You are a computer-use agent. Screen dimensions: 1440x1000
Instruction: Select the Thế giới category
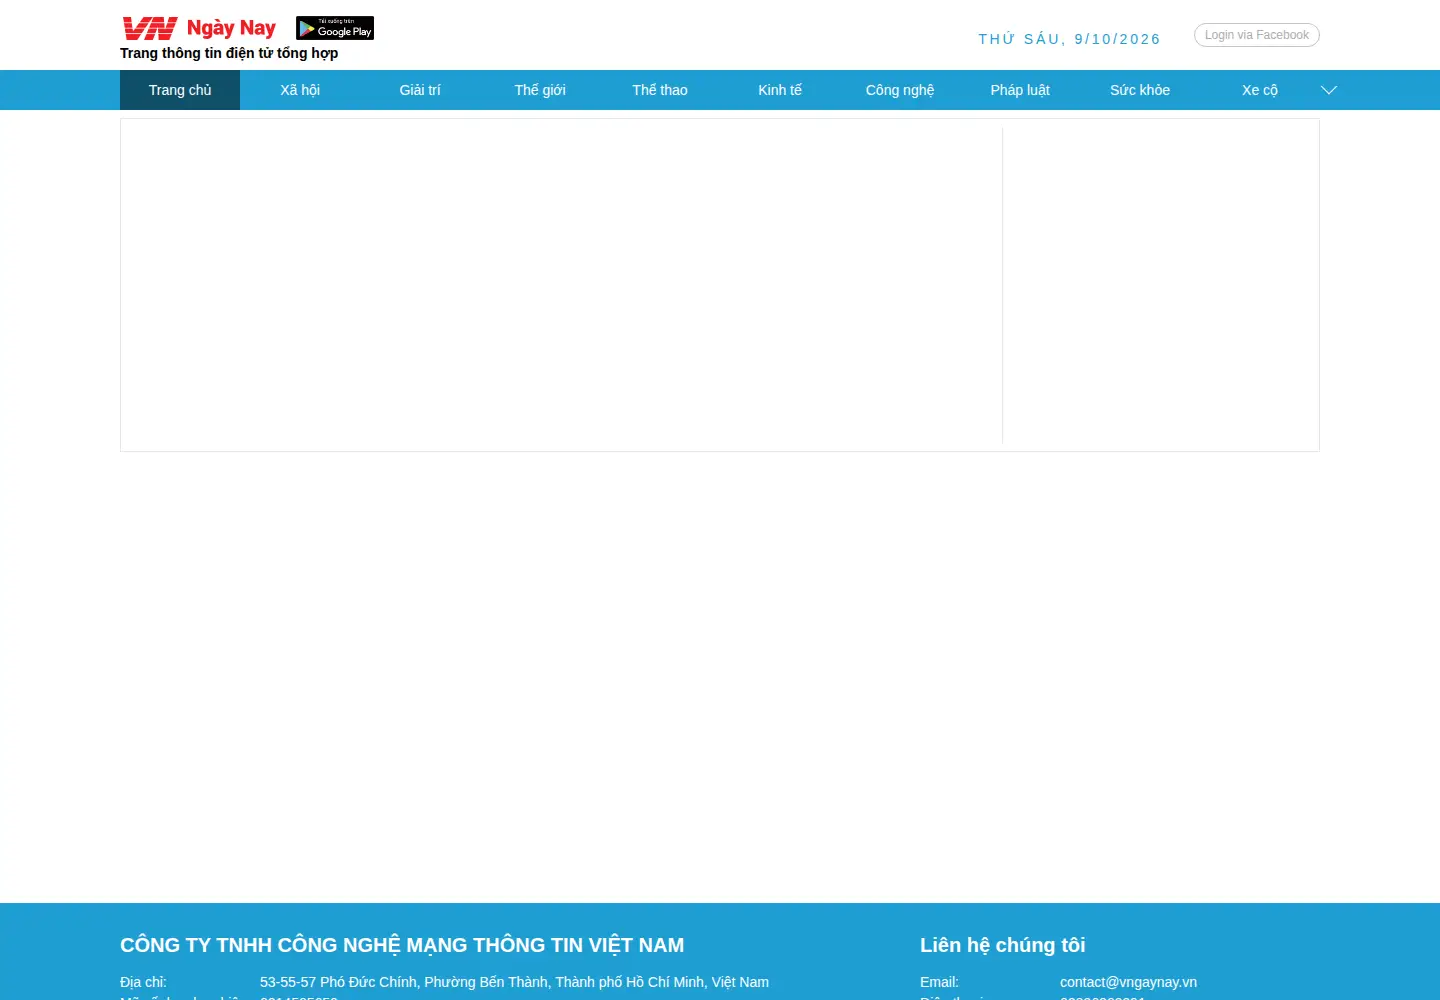(540, 90)
